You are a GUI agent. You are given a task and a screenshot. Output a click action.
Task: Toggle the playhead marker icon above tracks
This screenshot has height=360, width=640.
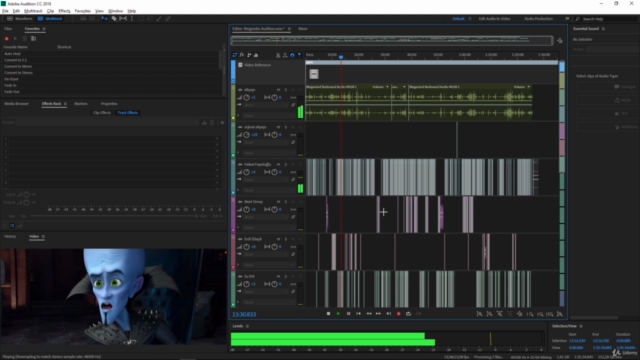[299, 55]
